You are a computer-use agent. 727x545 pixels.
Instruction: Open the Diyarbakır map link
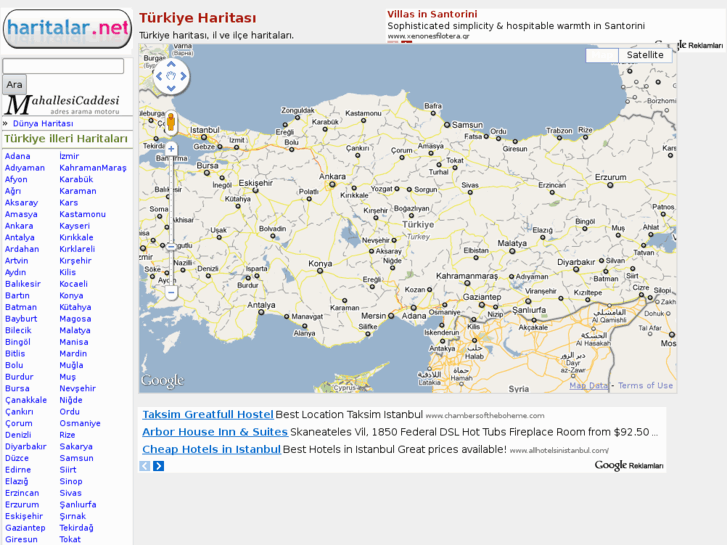click(x=26, y=446)
